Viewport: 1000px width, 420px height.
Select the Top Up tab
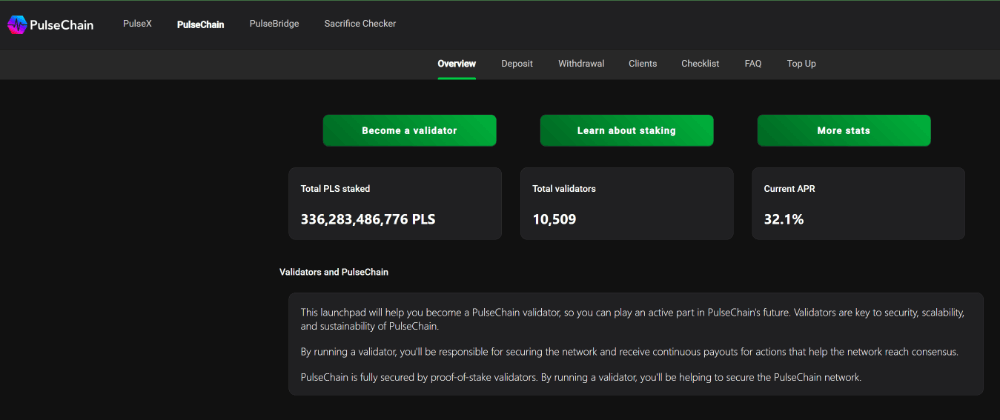click(x=801, y=64)
